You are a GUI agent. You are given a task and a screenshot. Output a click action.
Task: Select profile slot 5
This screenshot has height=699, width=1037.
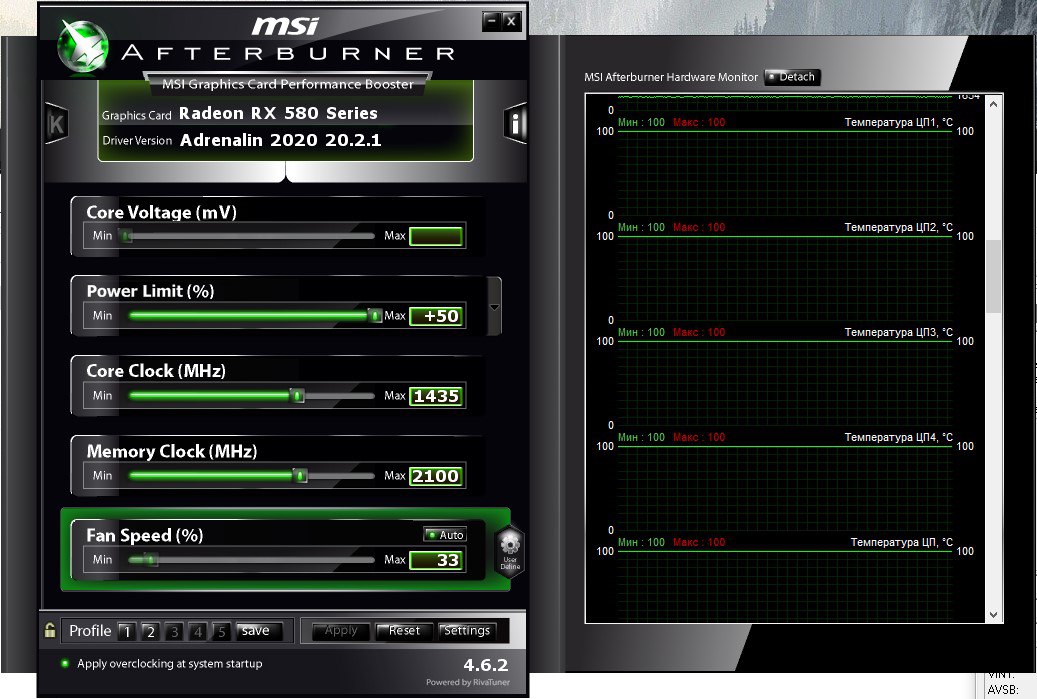[222, 632]
